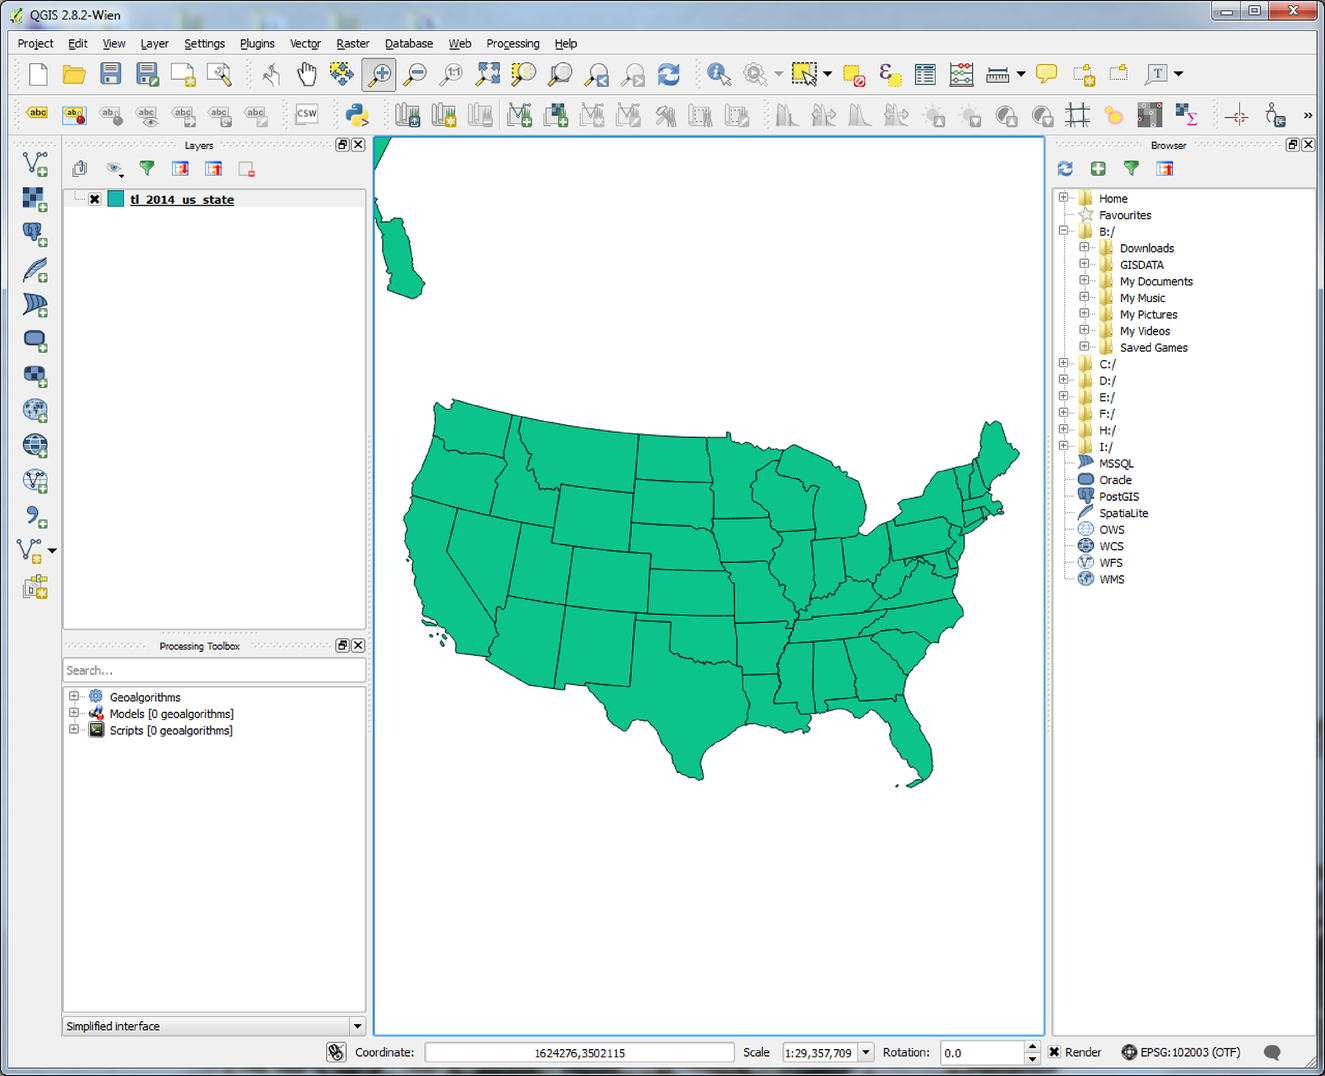Image resolution: width=1325 pixels, height=1076 pixels.
Task: Click the Identify Features tool
Action: pyautogui.click(x=718, y=74)
